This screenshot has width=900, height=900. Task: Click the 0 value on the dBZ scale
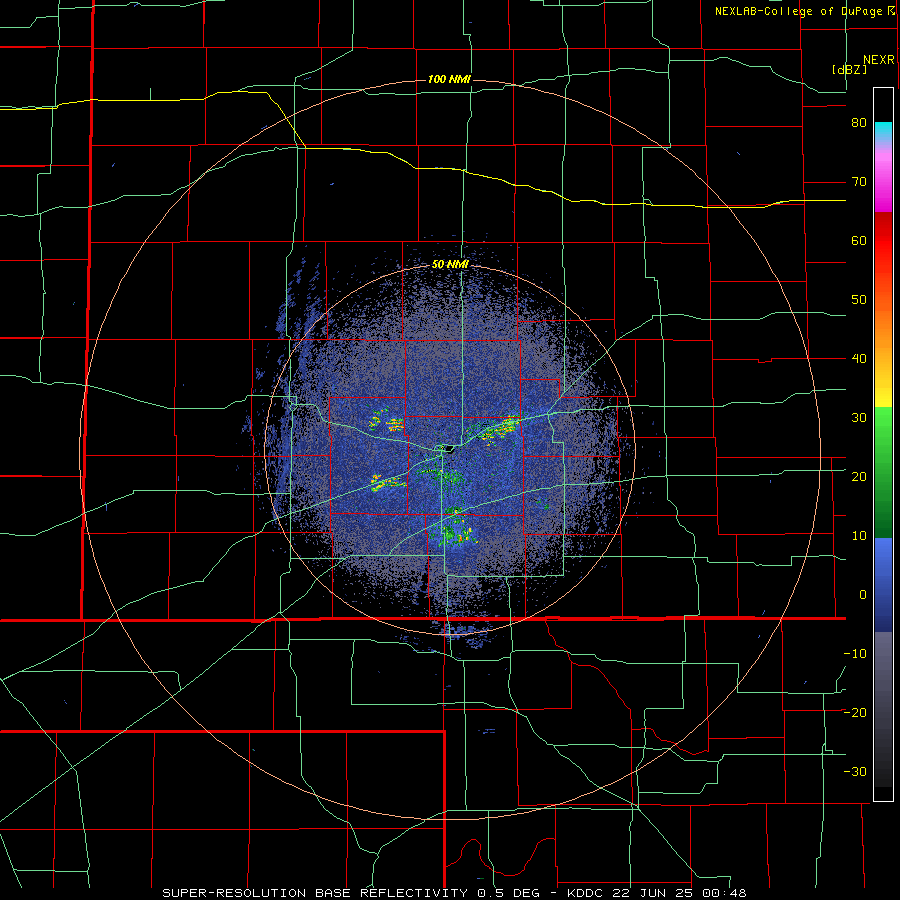click(x=863, y=595)
